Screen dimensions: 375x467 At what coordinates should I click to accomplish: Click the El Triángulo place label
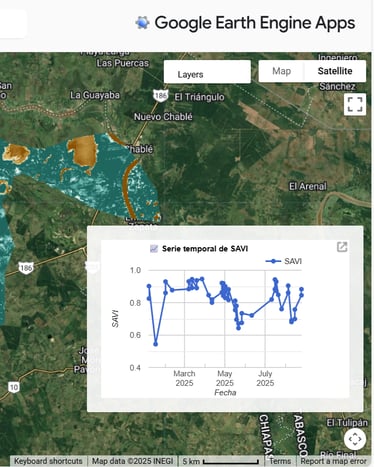click(199, 97)
